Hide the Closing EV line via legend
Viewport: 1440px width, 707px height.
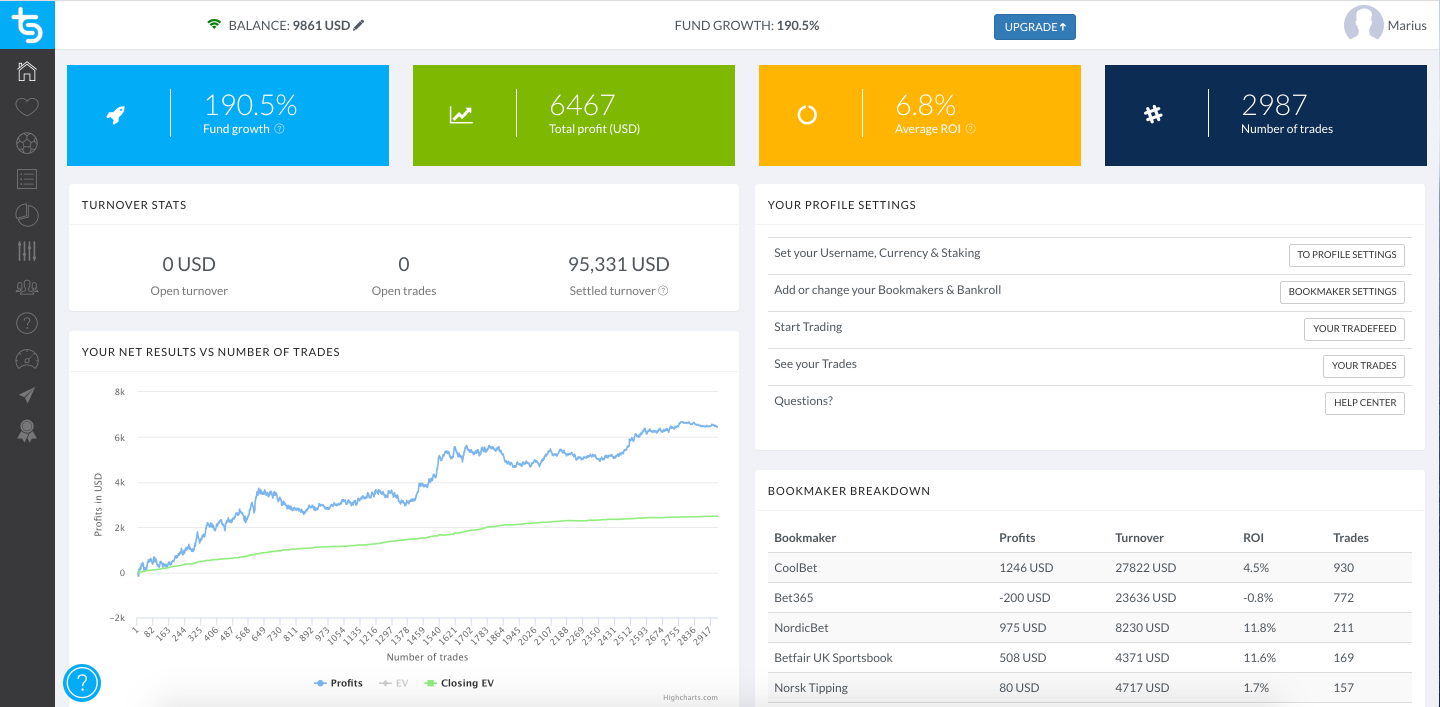click(459, 682)
